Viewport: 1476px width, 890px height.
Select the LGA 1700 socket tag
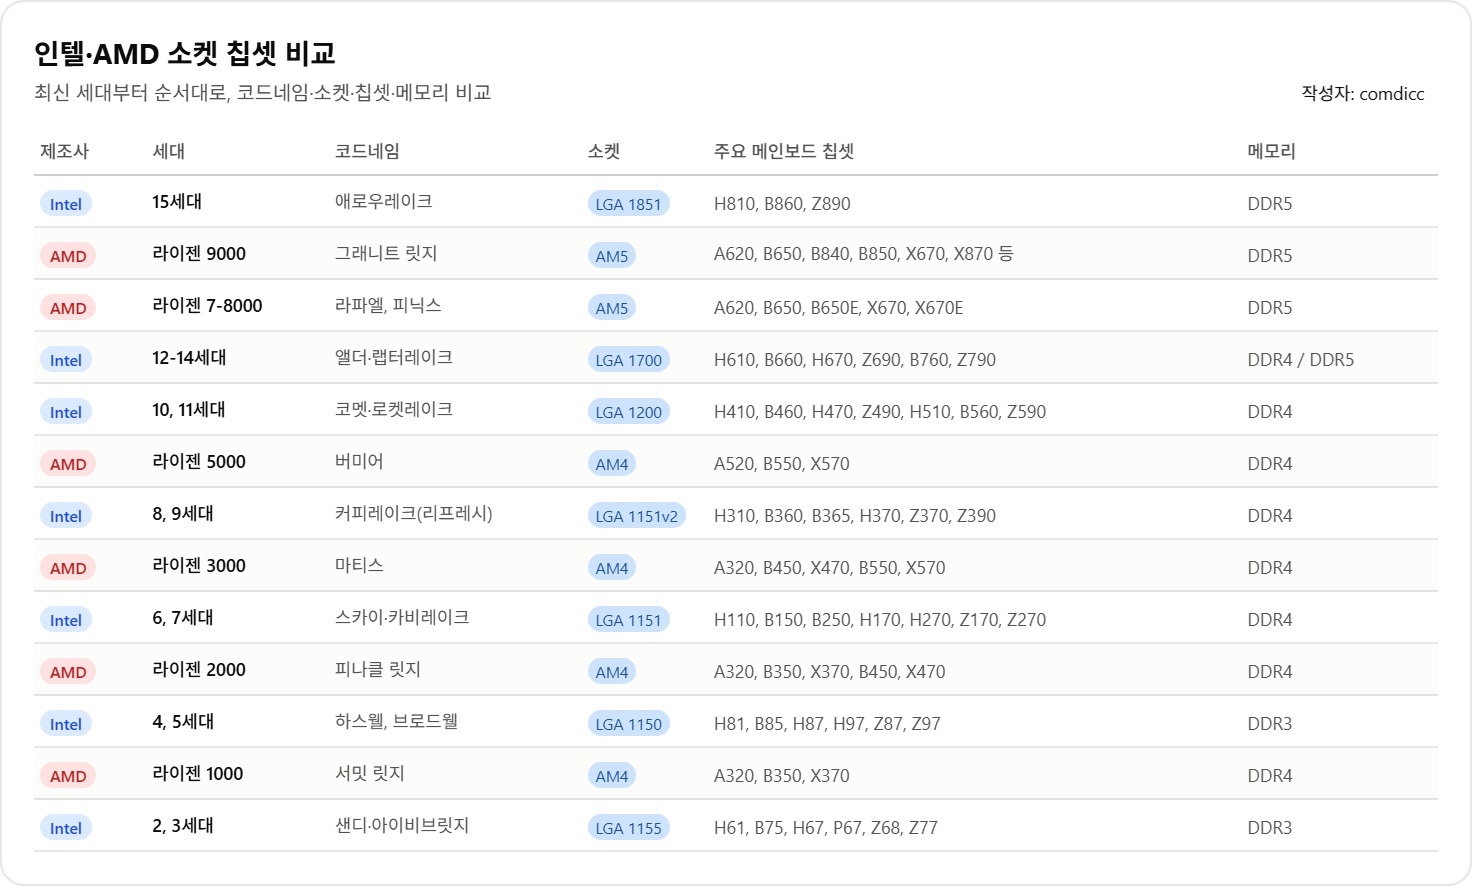click(628, 360)
